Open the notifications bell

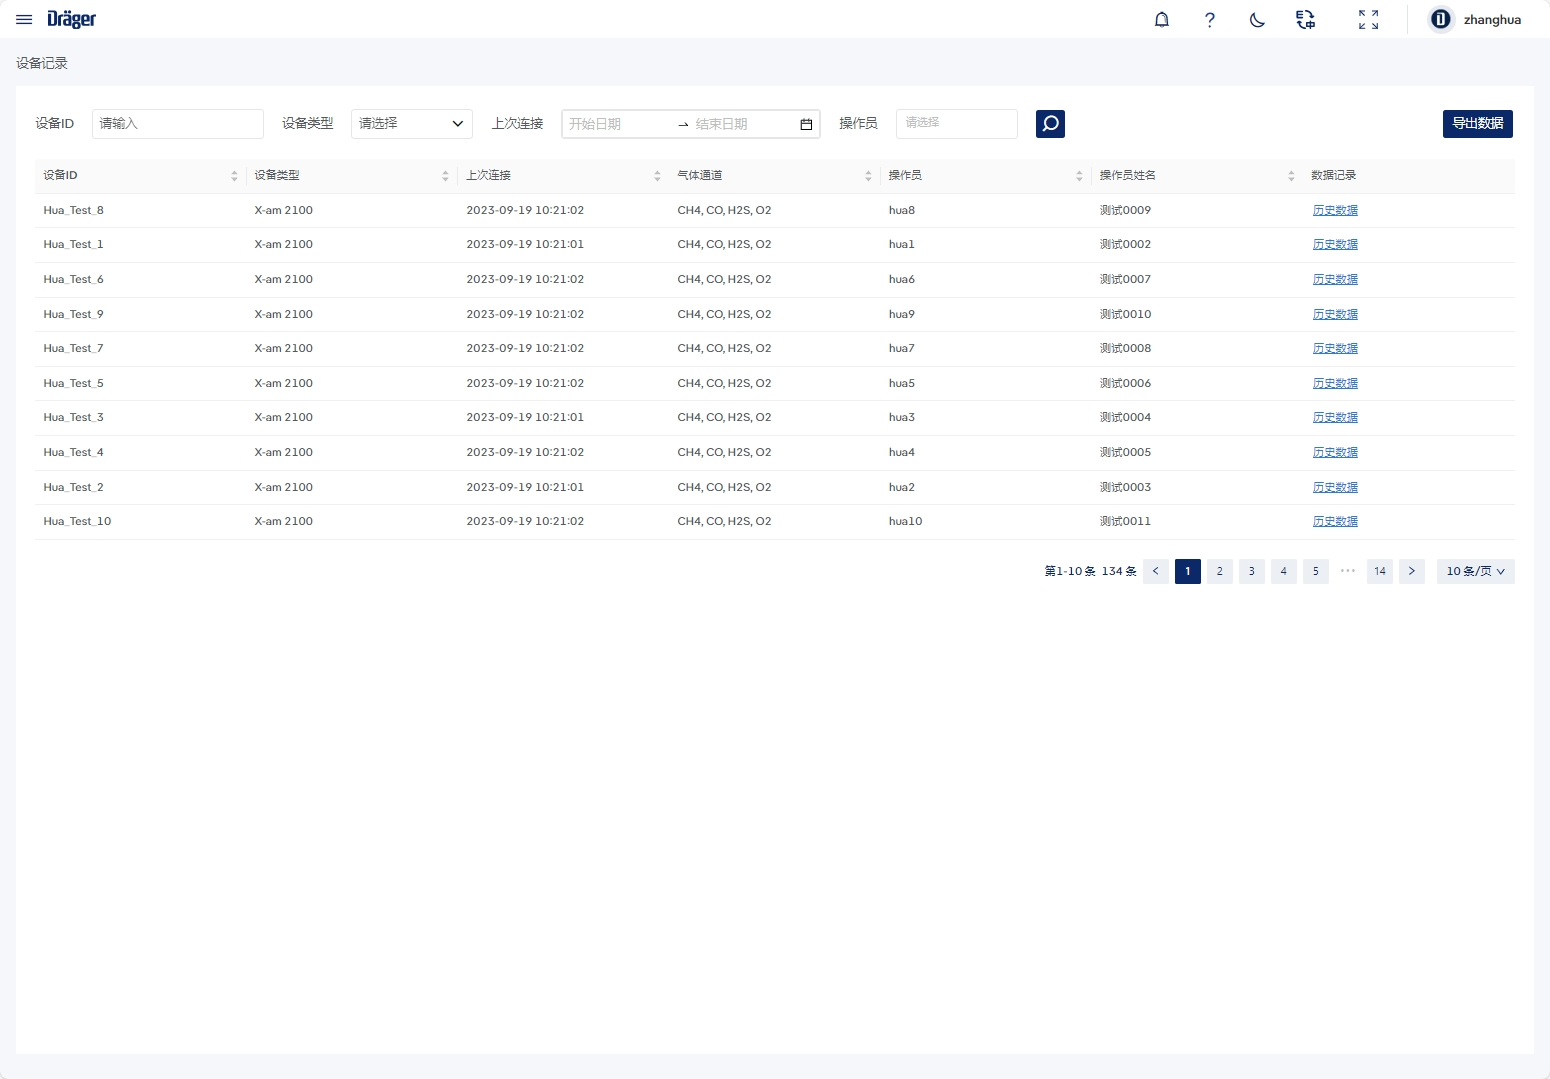coord(1161,20)
